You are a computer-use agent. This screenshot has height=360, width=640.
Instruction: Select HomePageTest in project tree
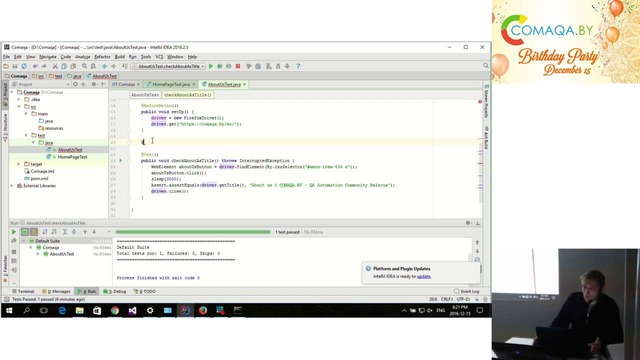pyautogui.click(x=72, y=157)
